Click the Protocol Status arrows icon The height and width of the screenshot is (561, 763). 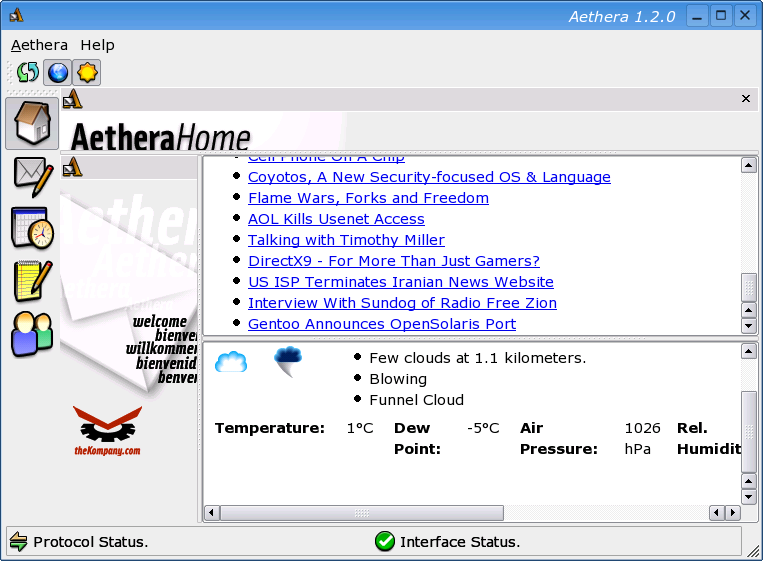18,542
